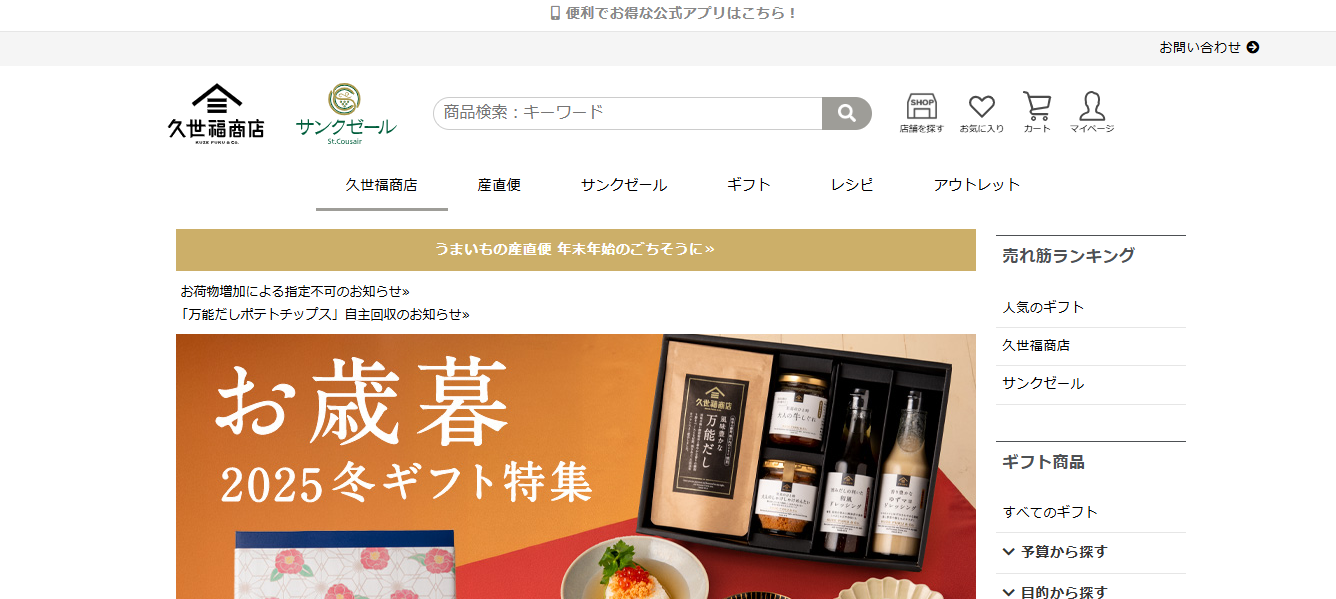
Task: Open the レシピ navigation tab
Action: click(x=852, y=185)
